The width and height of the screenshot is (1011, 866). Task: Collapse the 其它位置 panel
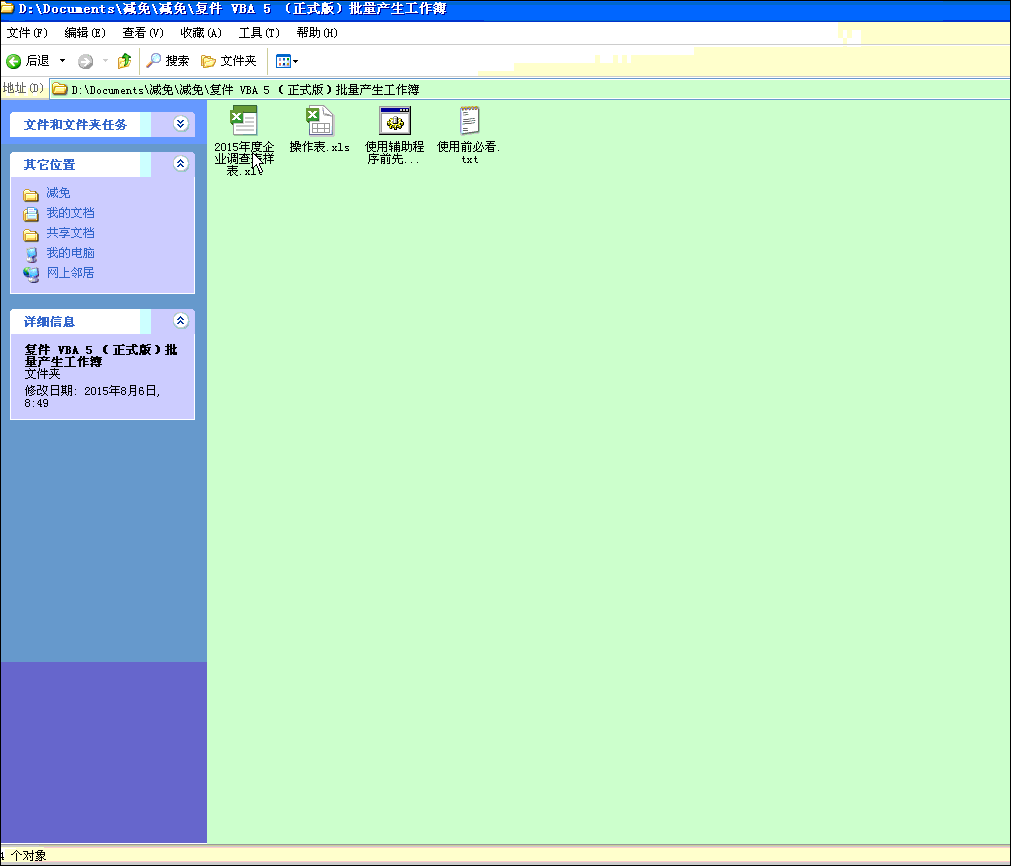tap(180, 164)
